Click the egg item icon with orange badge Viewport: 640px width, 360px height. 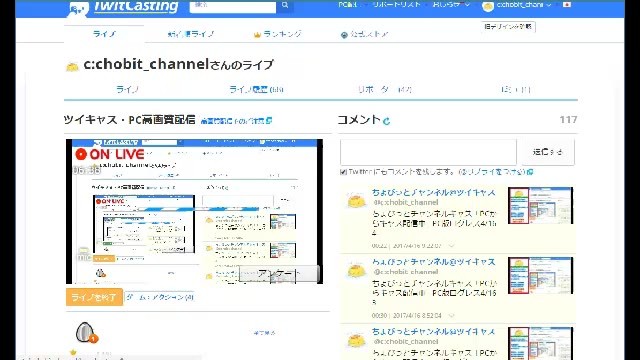[86, 332]
